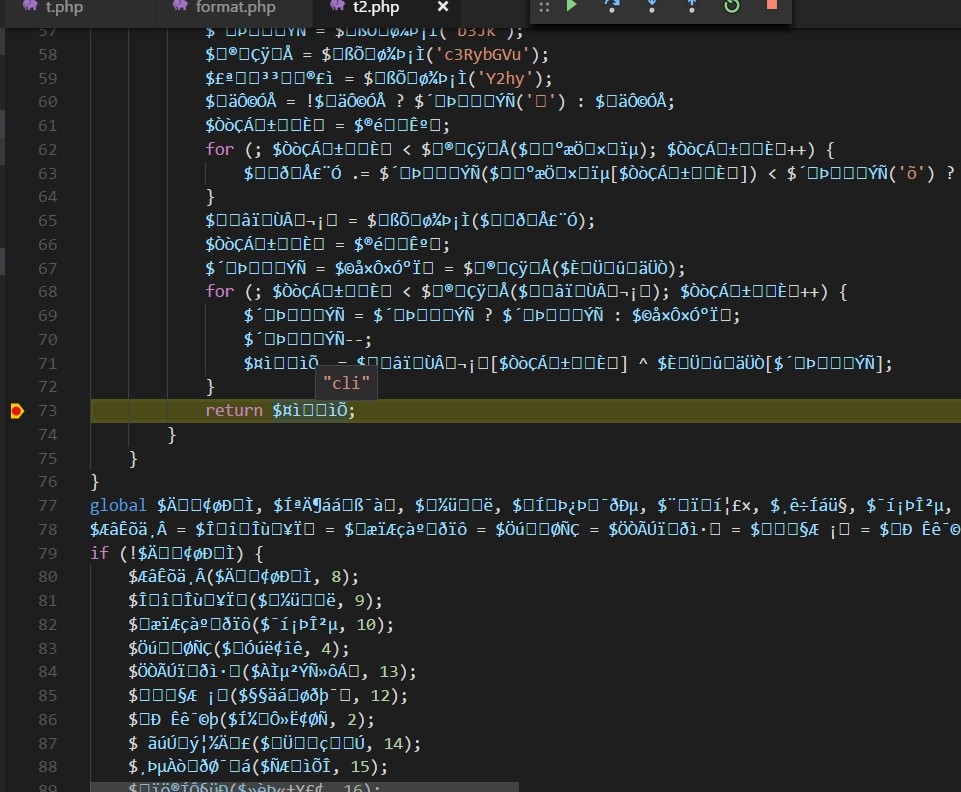The image size is (961, 792).
Task: Step out in the debug toolbar
Action: click(x=691, y=6)
